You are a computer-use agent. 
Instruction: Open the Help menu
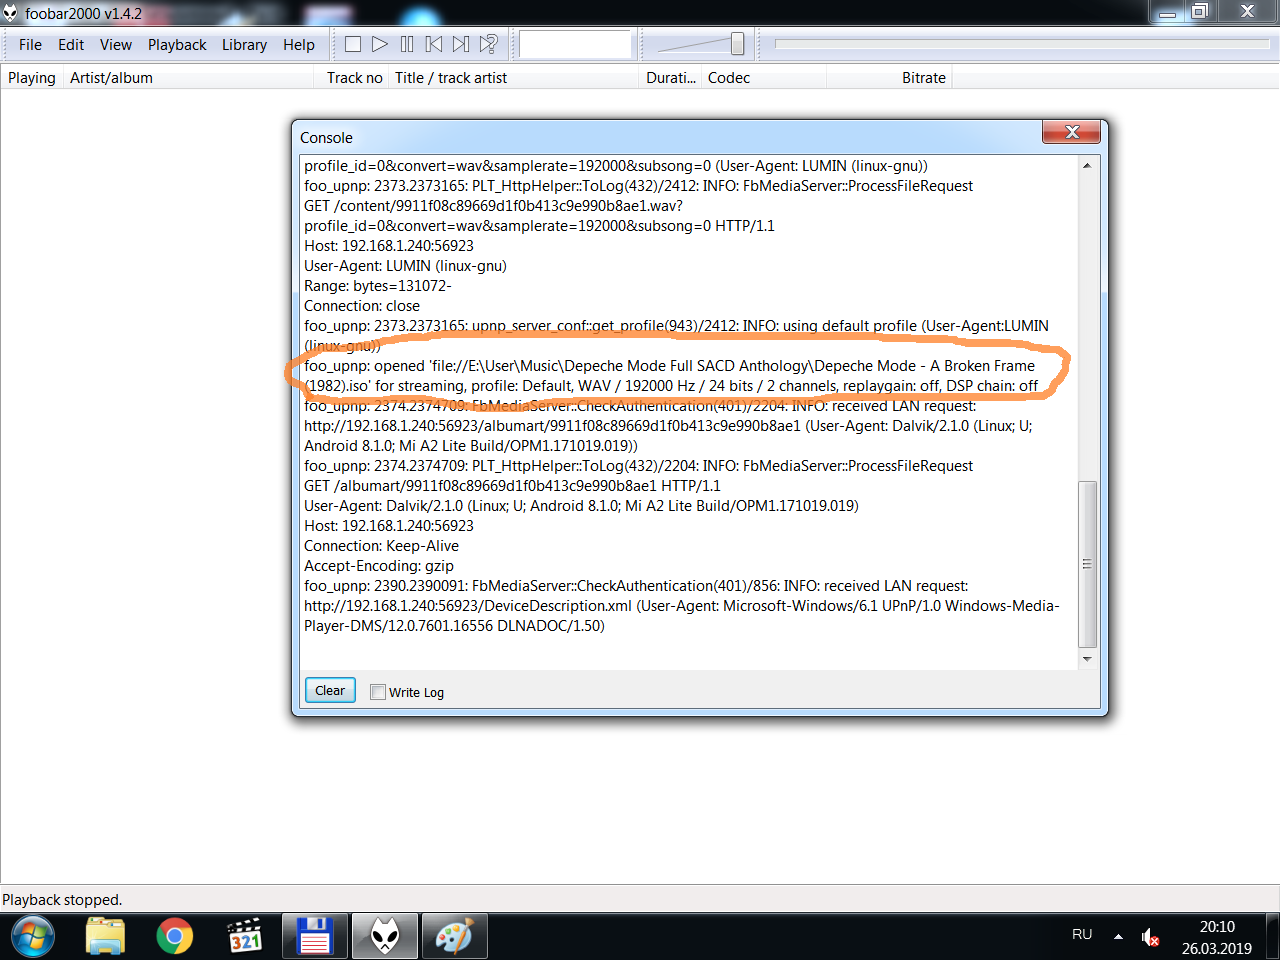[x=299, y=45]
